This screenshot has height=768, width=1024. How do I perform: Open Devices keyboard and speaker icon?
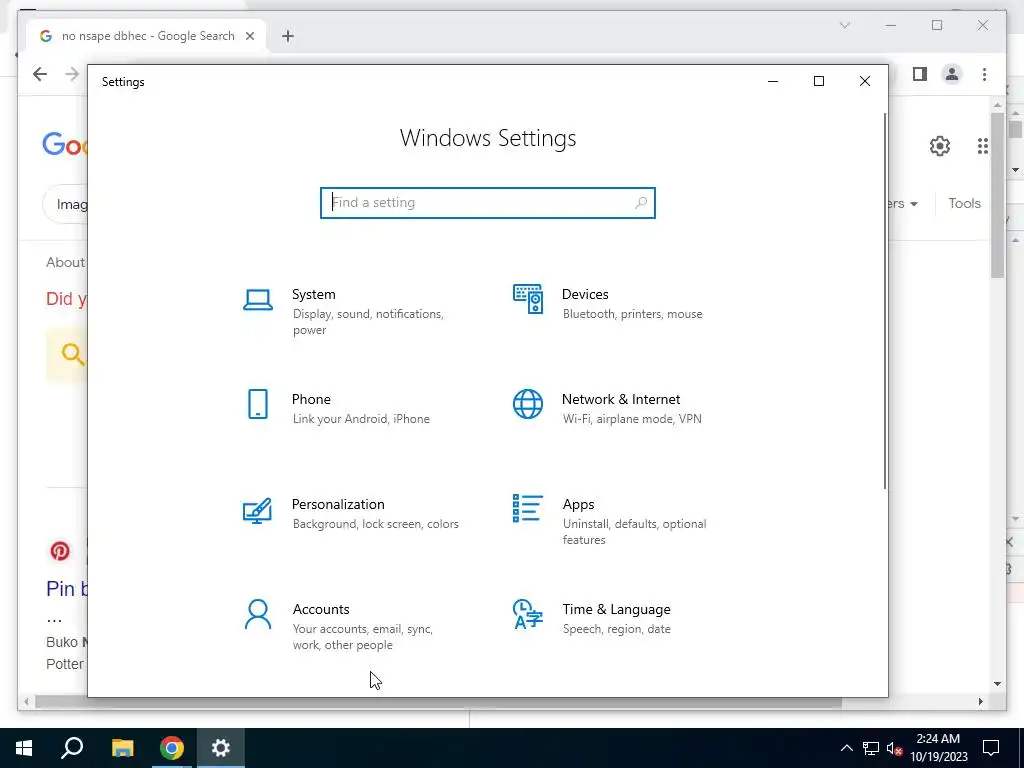tap(528, 299)
